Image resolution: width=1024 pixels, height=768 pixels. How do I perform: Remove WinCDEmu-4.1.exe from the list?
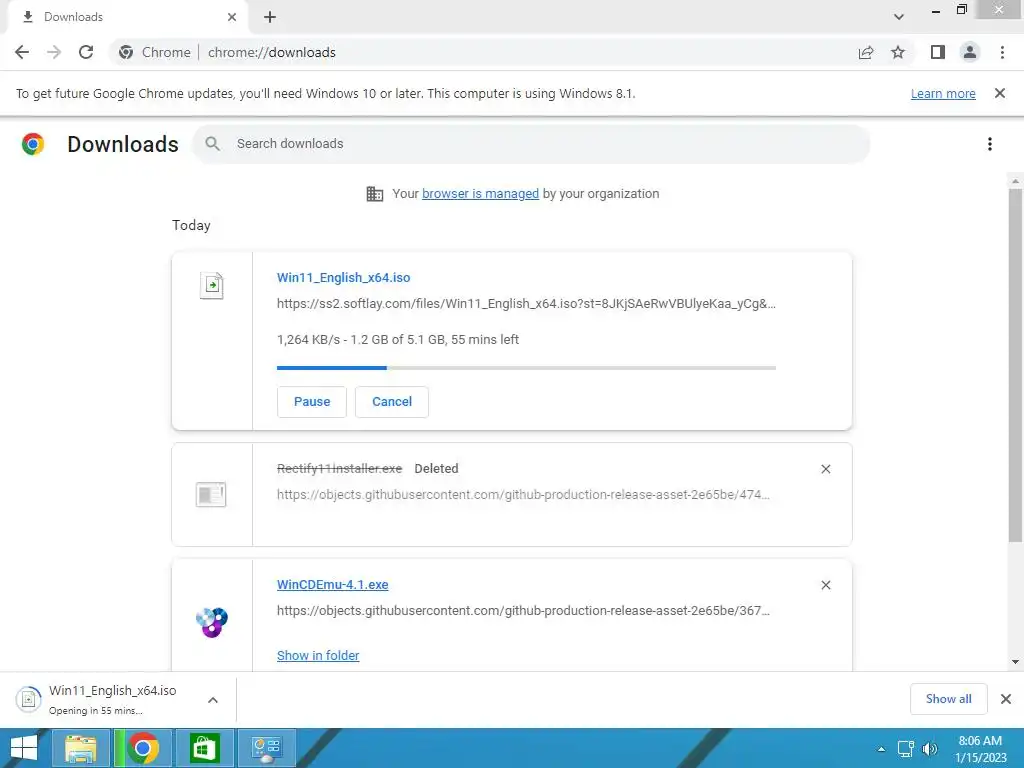(x=826, y=585)
